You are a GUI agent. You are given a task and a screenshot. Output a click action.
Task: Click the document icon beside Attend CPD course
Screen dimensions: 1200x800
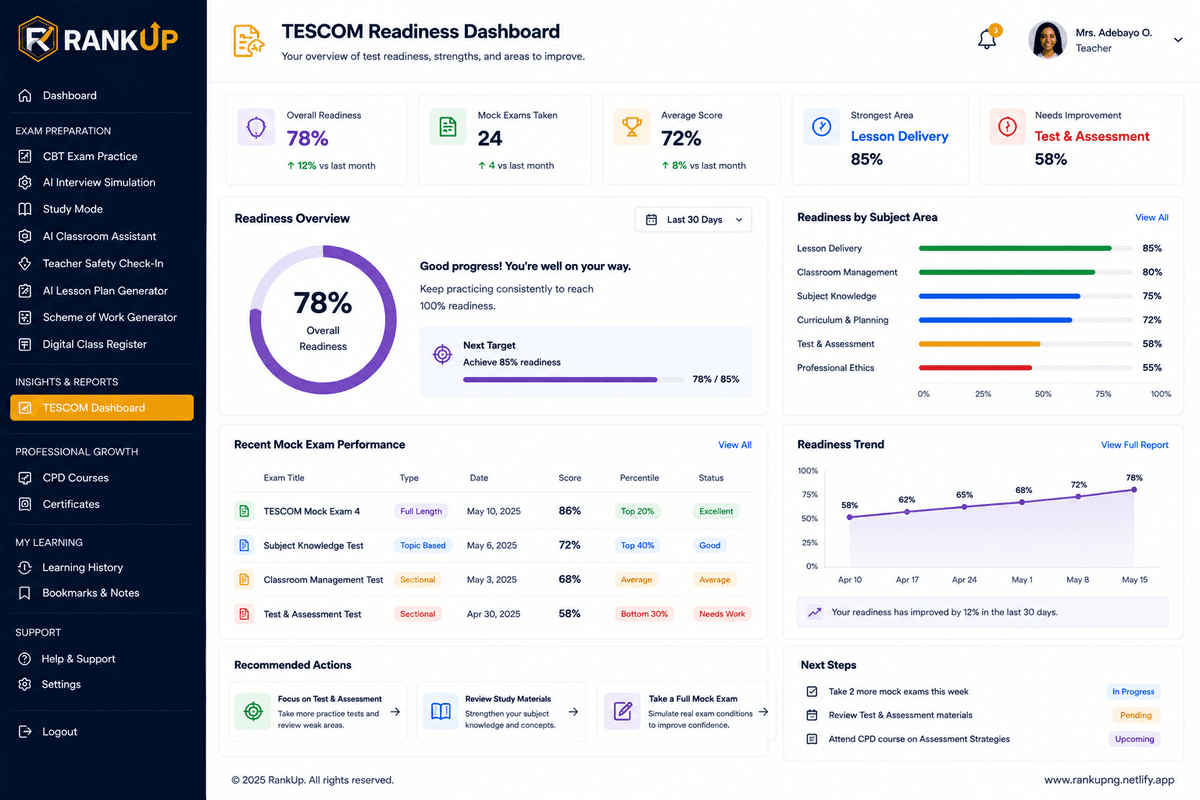tap(812, 739)
